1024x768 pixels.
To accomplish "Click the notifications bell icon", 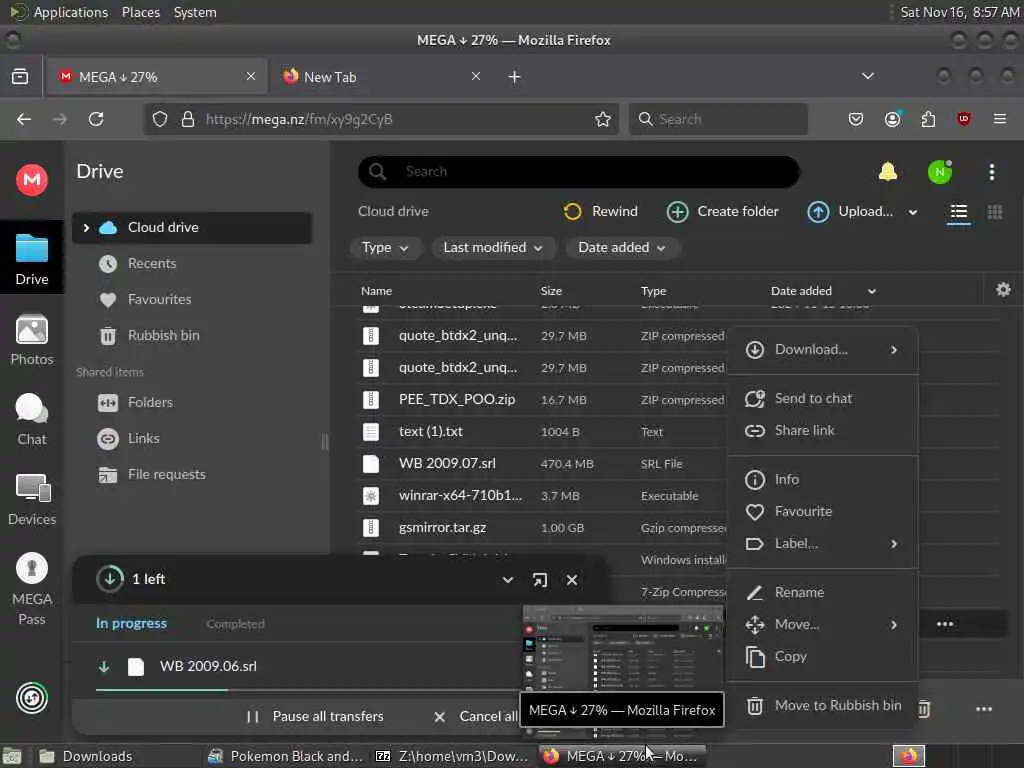I will [x=888, y=172].
